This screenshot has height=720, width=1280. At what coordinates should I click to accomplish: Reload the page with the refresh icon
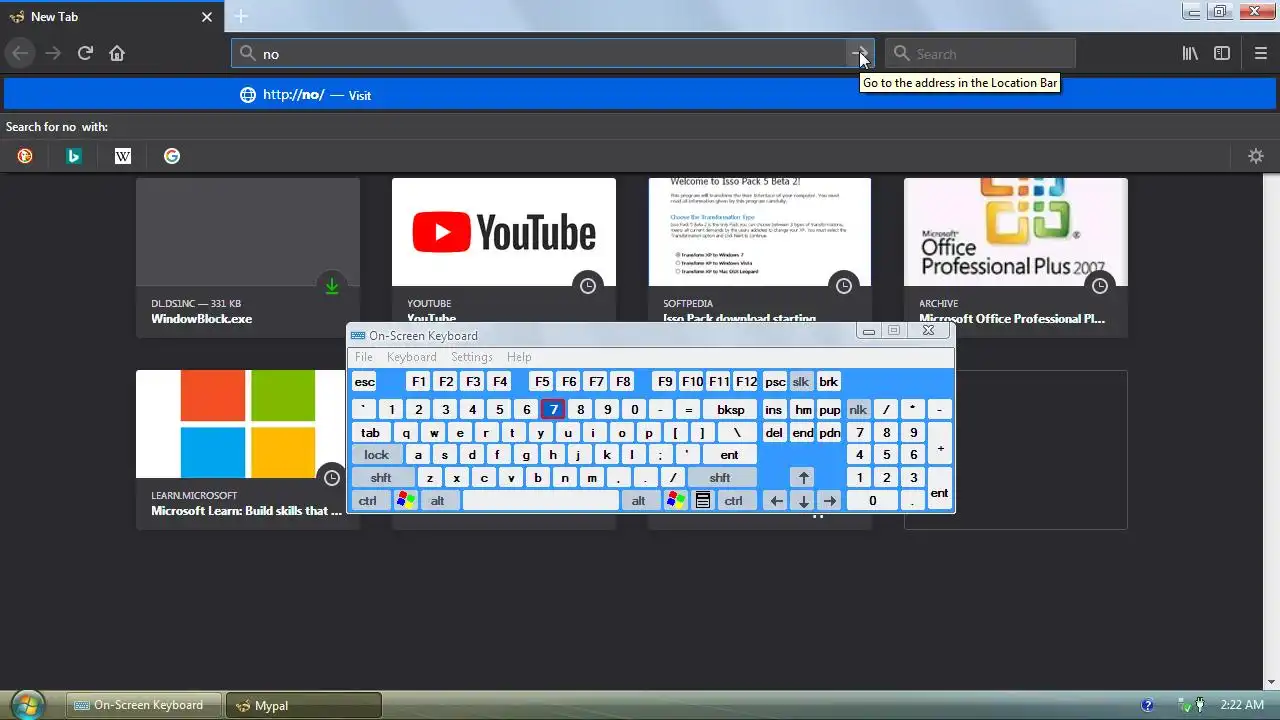[85, 54]
